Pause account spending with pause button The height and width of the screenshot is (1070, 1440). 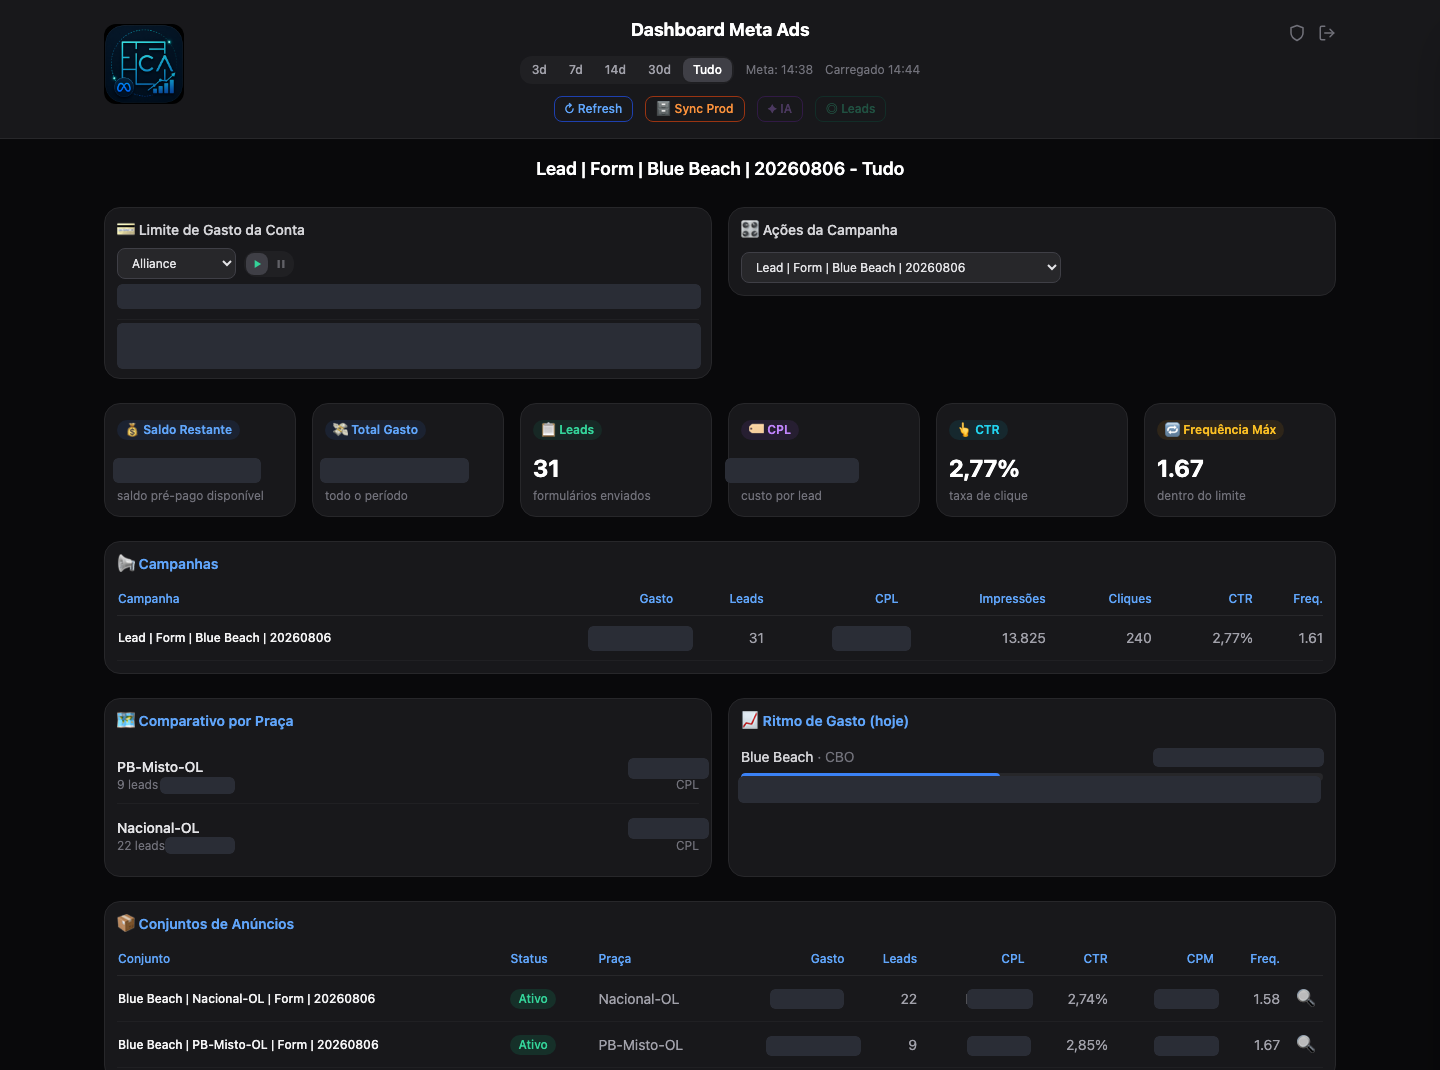point(281,264)
